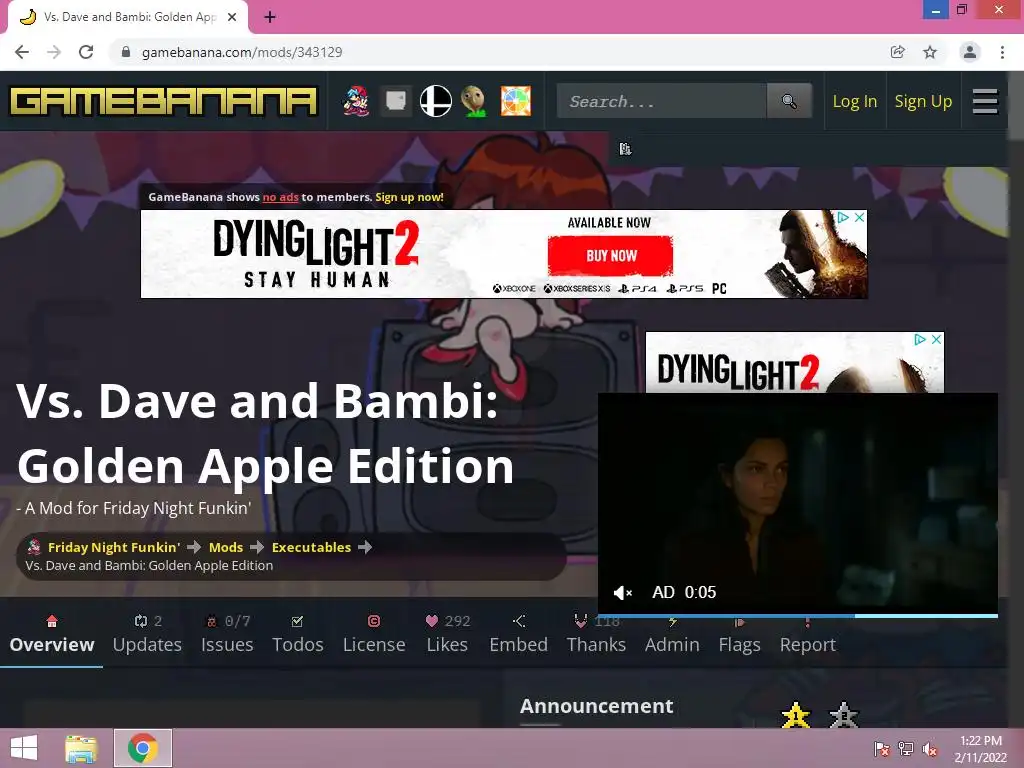
Task: Switch to the License tab
Action: [x=374, y=633]
